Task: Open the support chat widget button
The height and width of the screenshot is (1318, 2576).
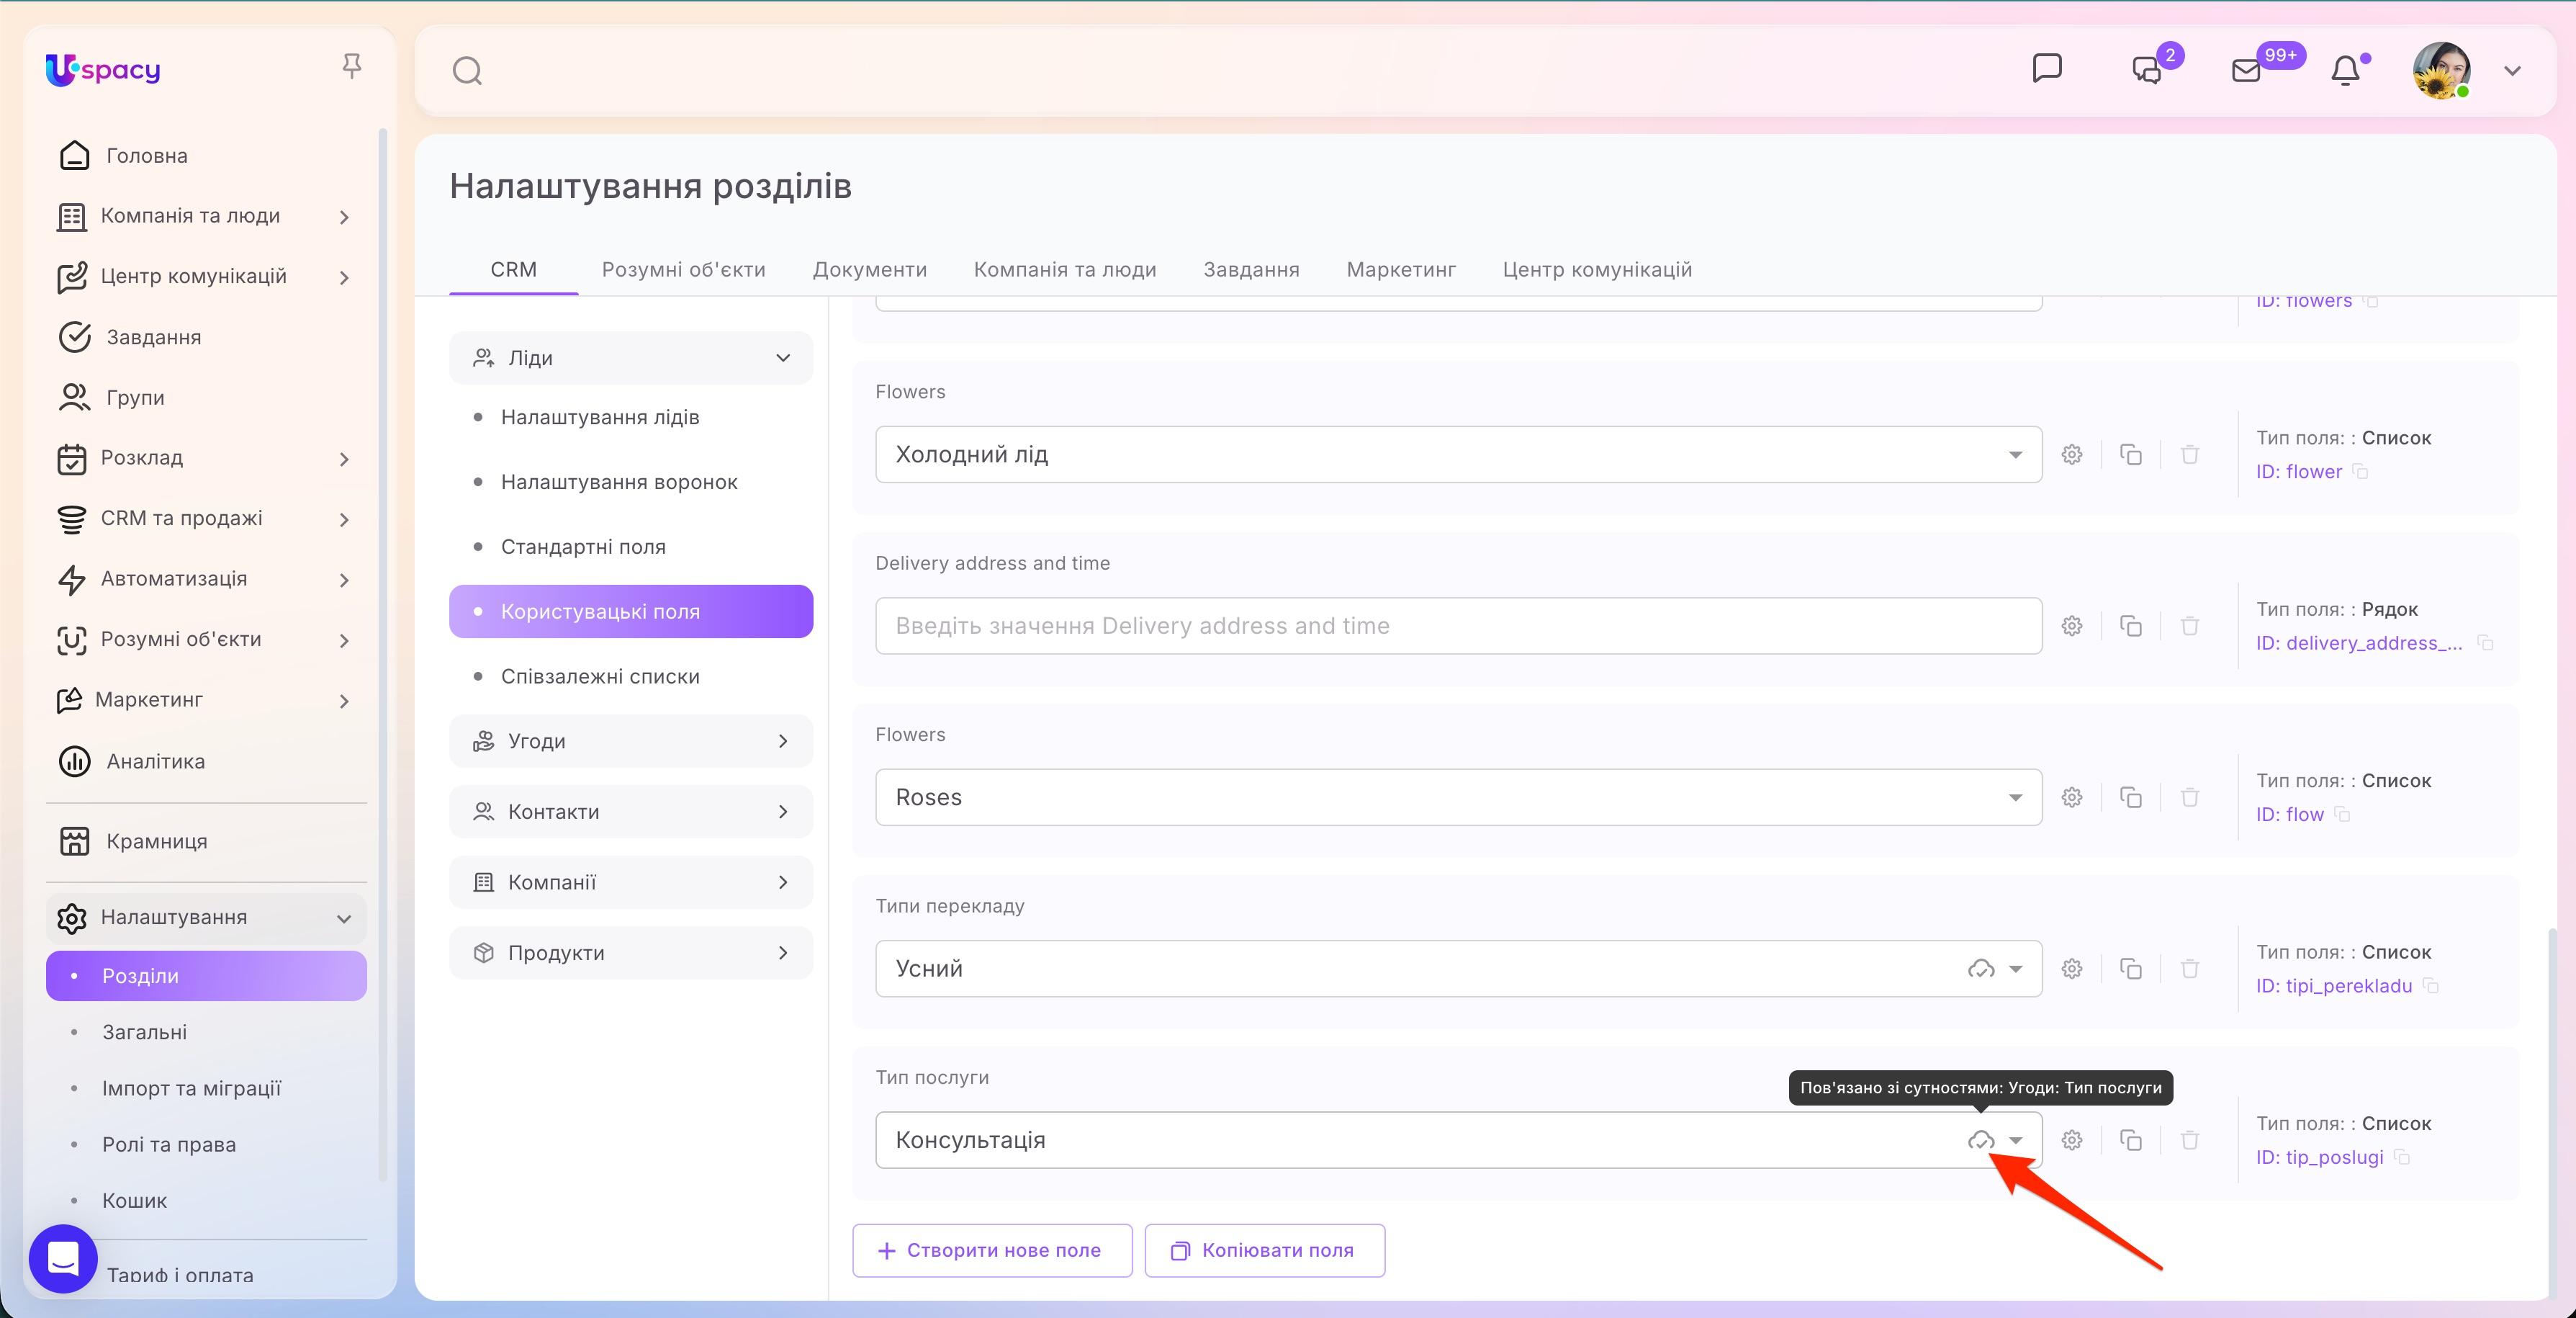Action: pos(63,1259)
